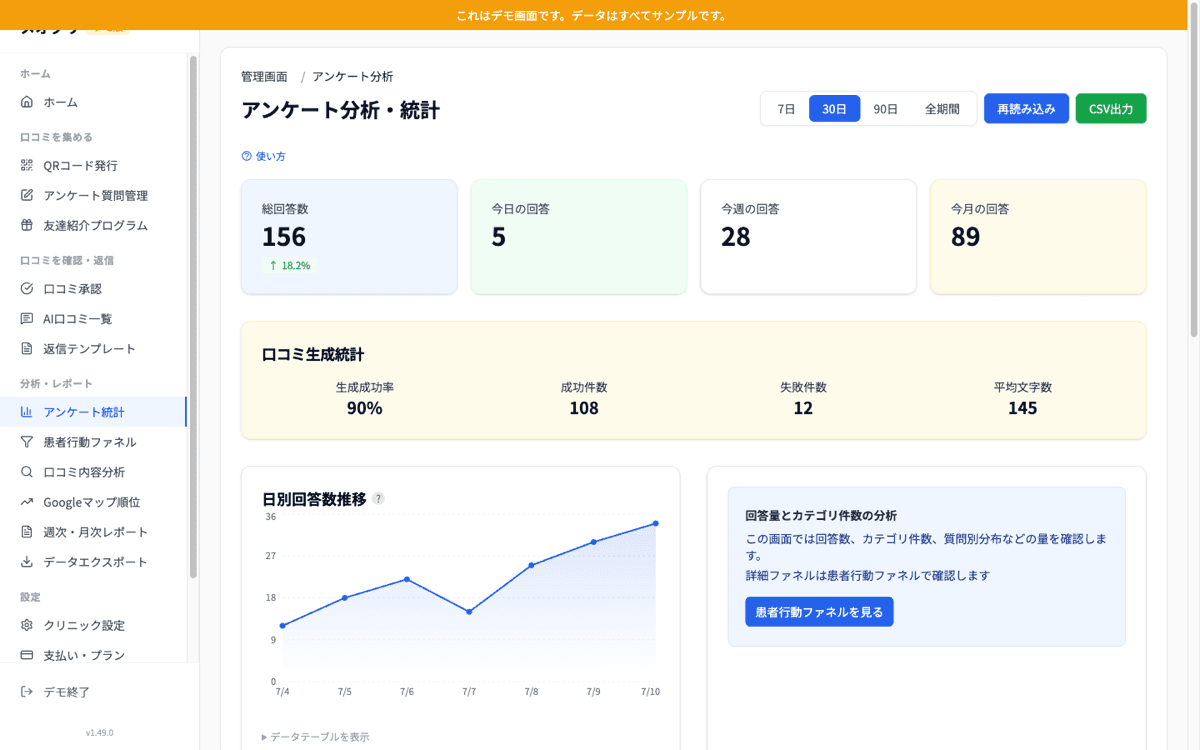
Task: Click the edit icon beside アンケート質問管理
Action: [x=27, y=195]
